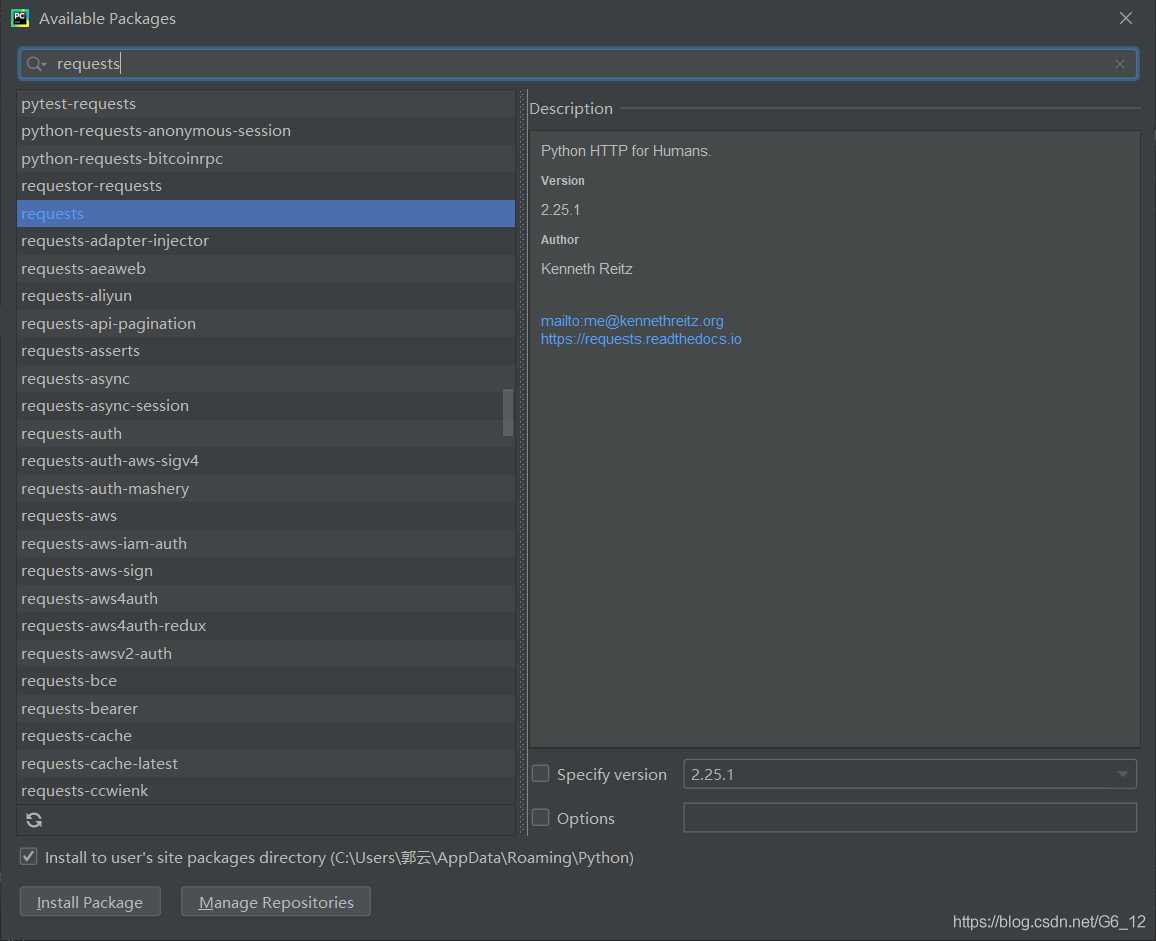
Task: Enable the Specify version checkbox
Action: 541,774
